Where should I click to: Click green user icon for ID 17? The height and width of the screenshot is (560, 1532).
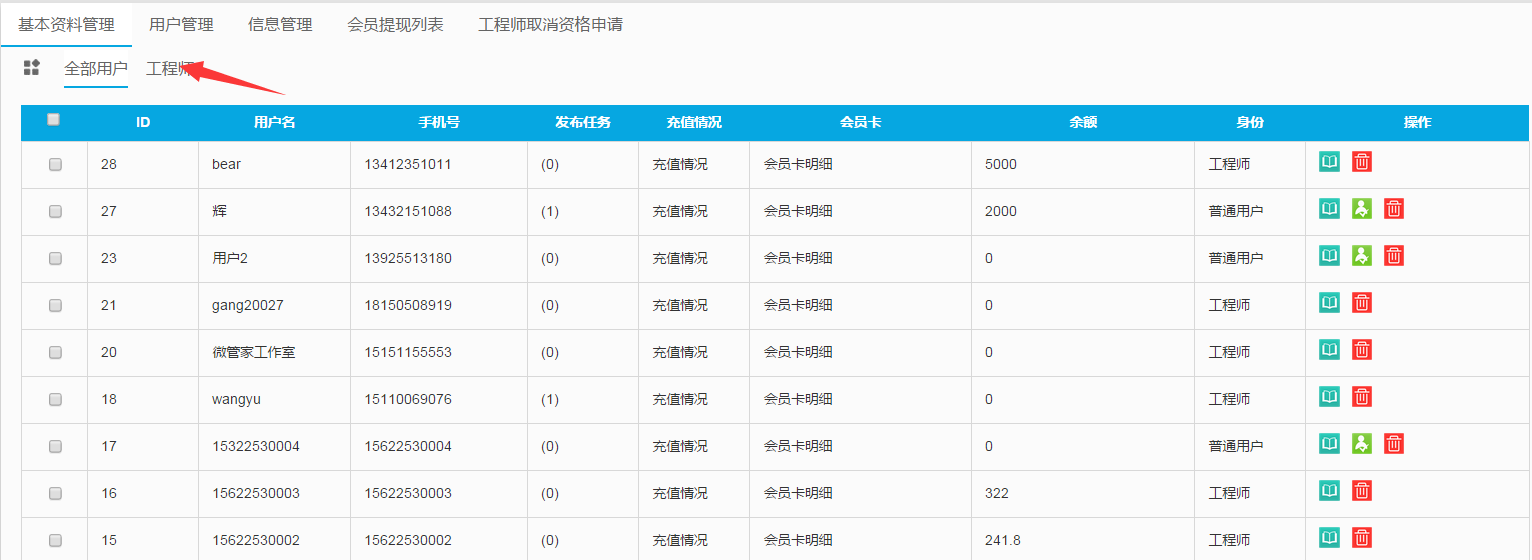pyautogui.click(x=1361, y=444)
